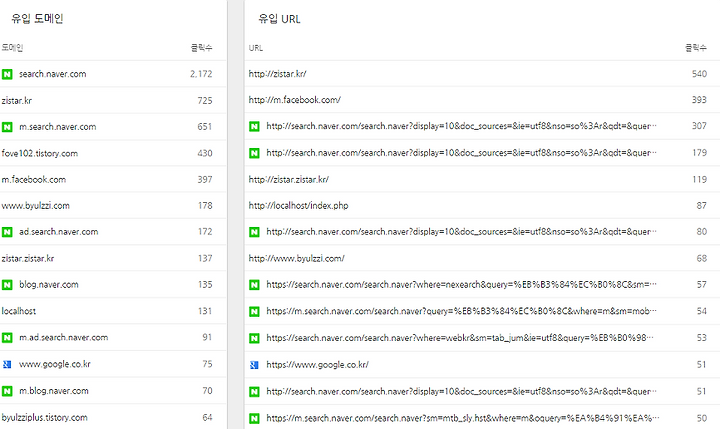Open the http://zistar.zistar.kr/ URL
The image size is (720, 429).
pos(288,180)
